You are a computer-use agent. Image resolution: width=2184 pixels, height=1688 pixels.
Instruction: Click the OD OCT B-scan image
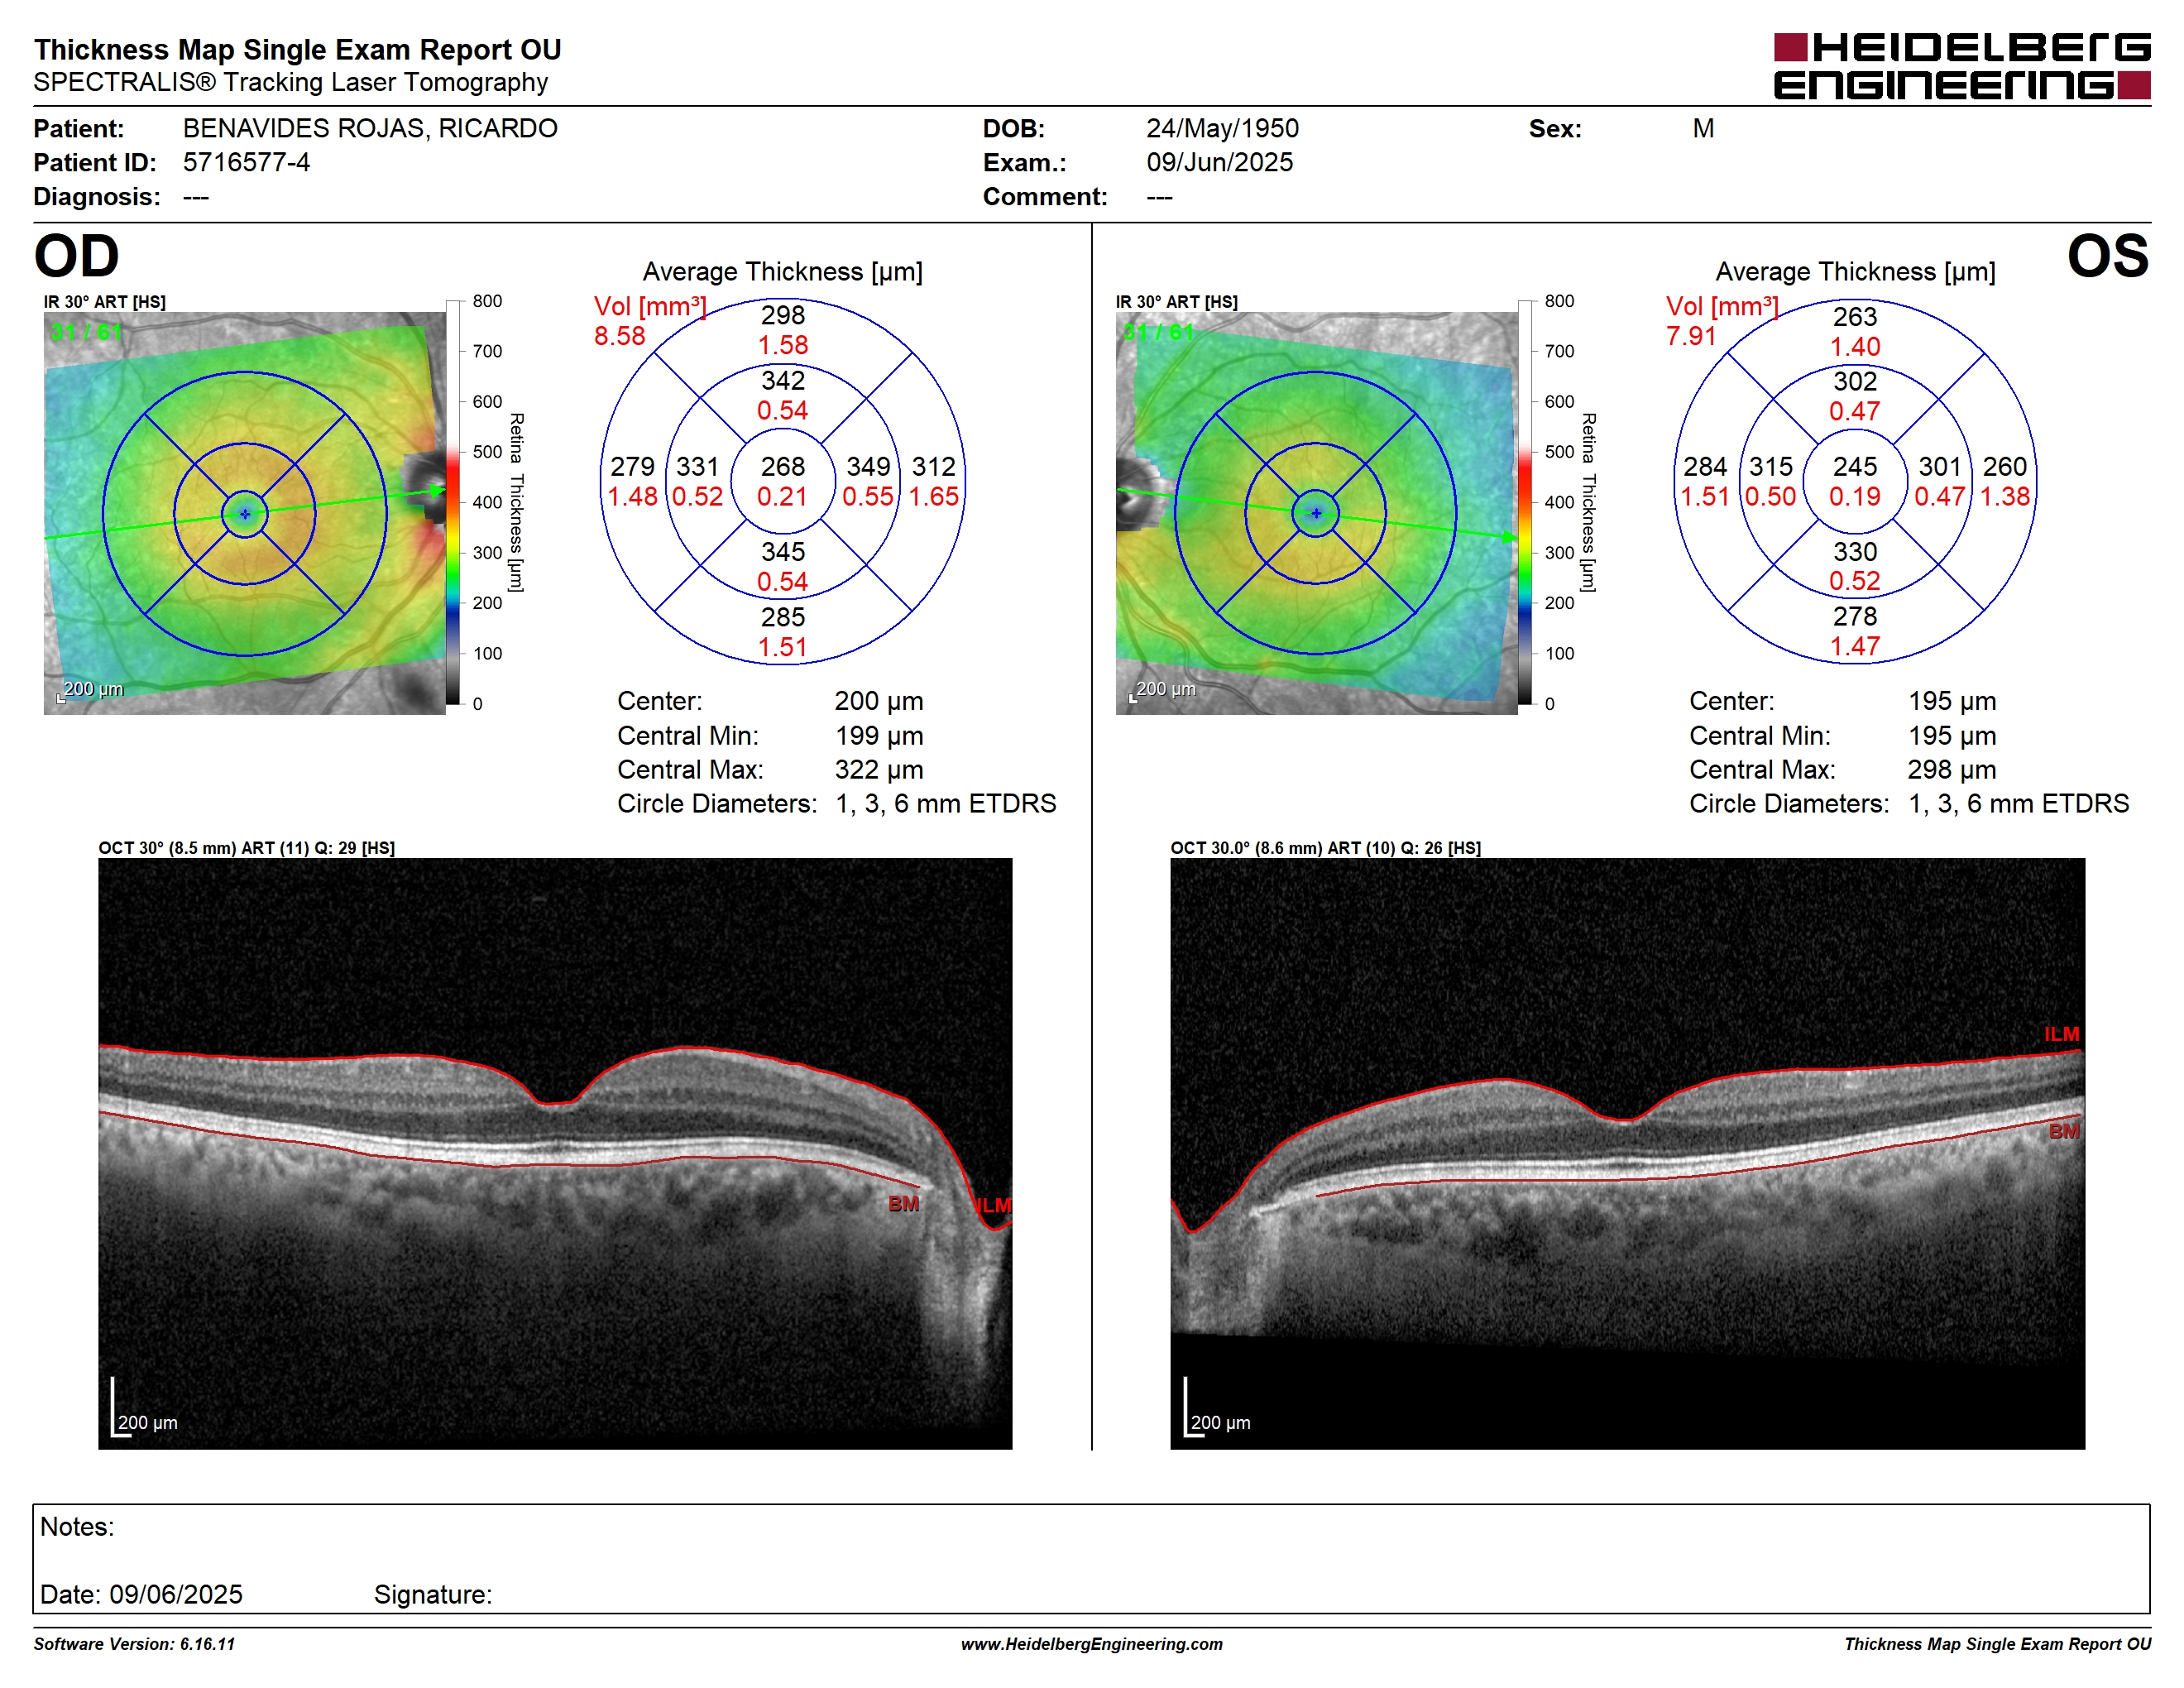click(x=555, y=1153)
